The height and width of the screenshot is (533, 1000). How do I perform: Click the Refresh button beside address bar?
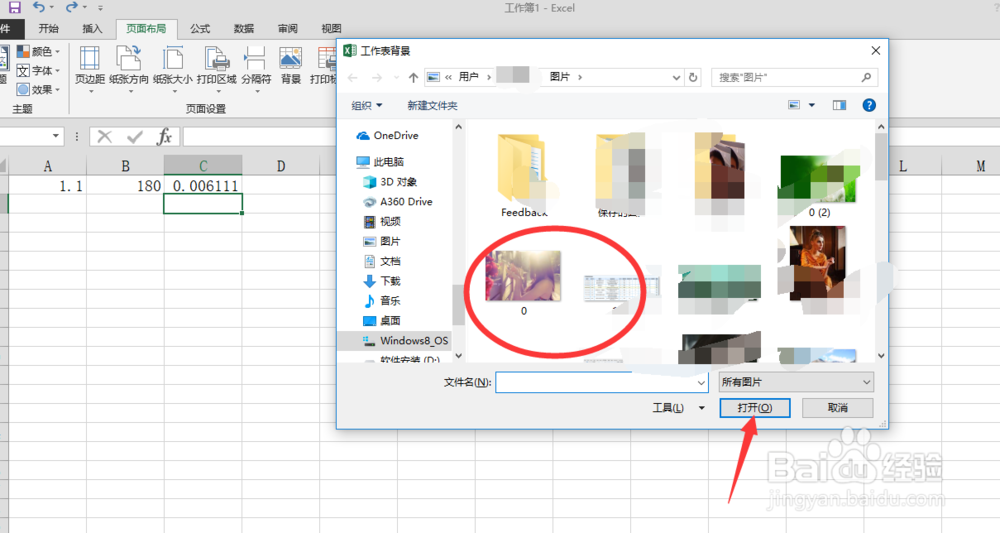(x=693, y=77)
